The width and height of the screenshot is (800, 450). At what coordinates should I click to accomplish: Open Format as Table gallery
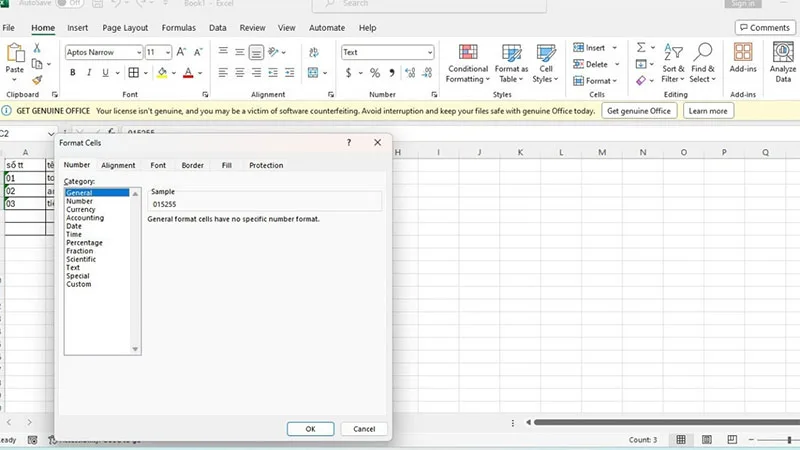(511, 63)
